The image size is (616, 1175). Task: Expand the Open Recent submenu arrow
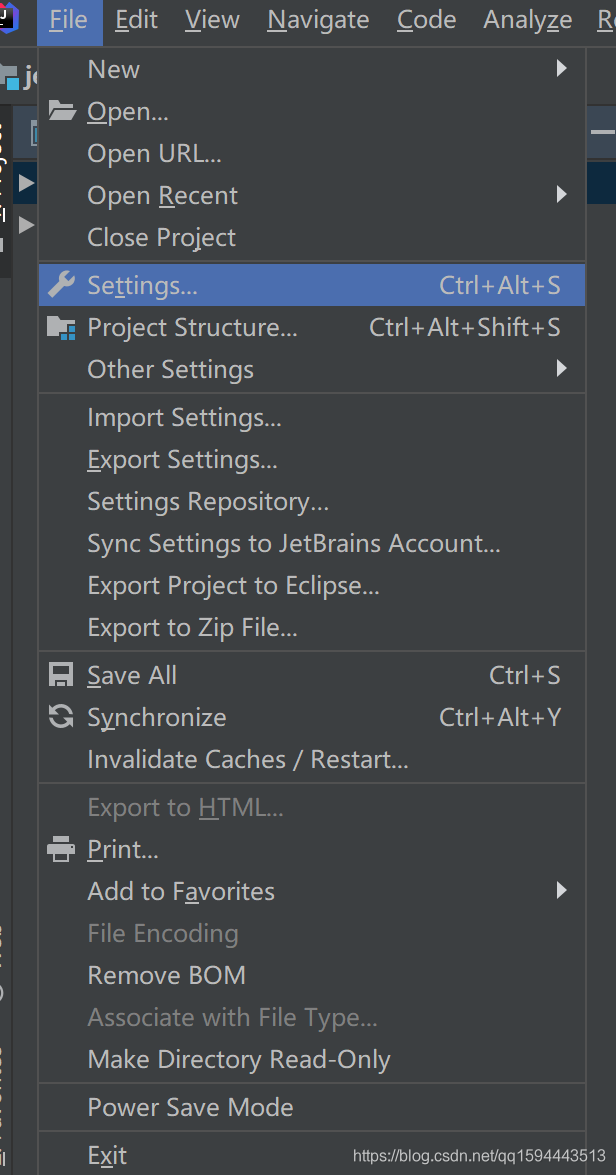[562, 195]
